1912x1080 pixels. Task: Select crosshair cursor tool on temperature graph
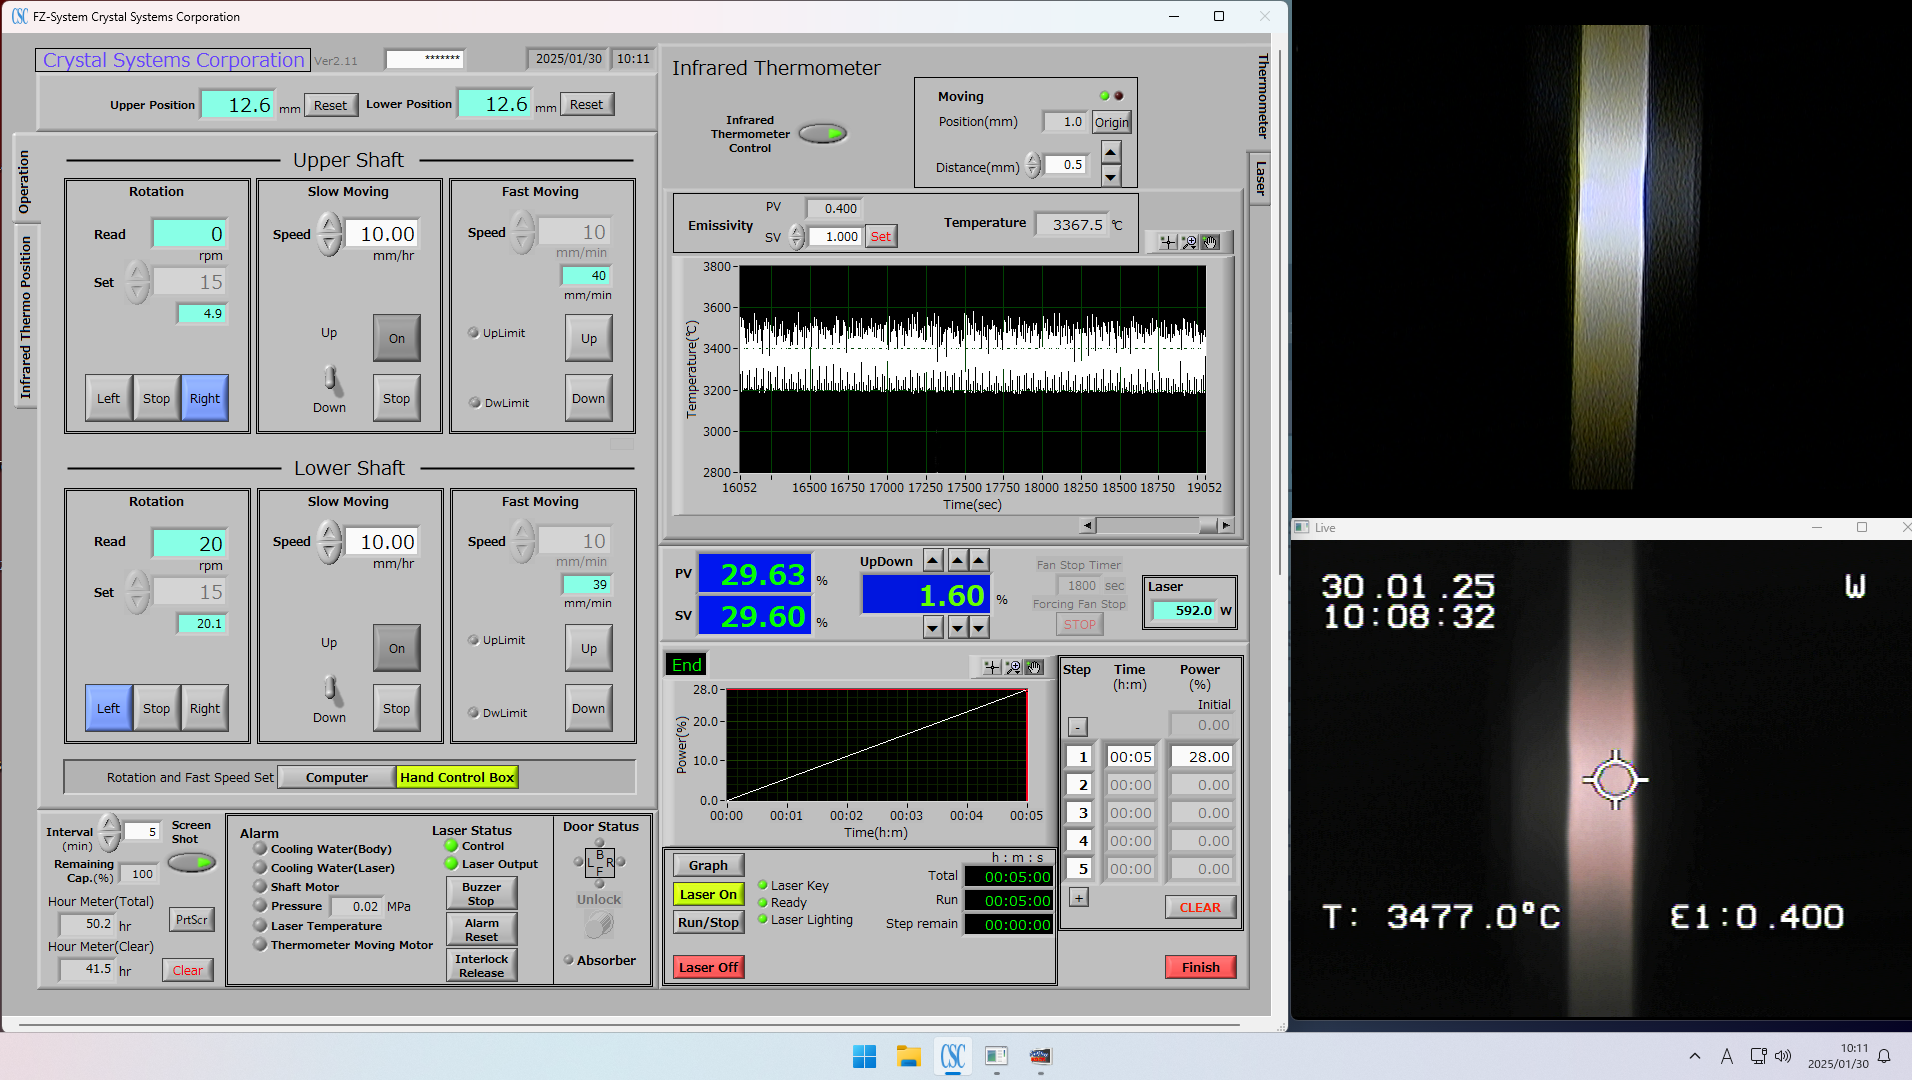pyautogui.click(x=1167, y=242)
